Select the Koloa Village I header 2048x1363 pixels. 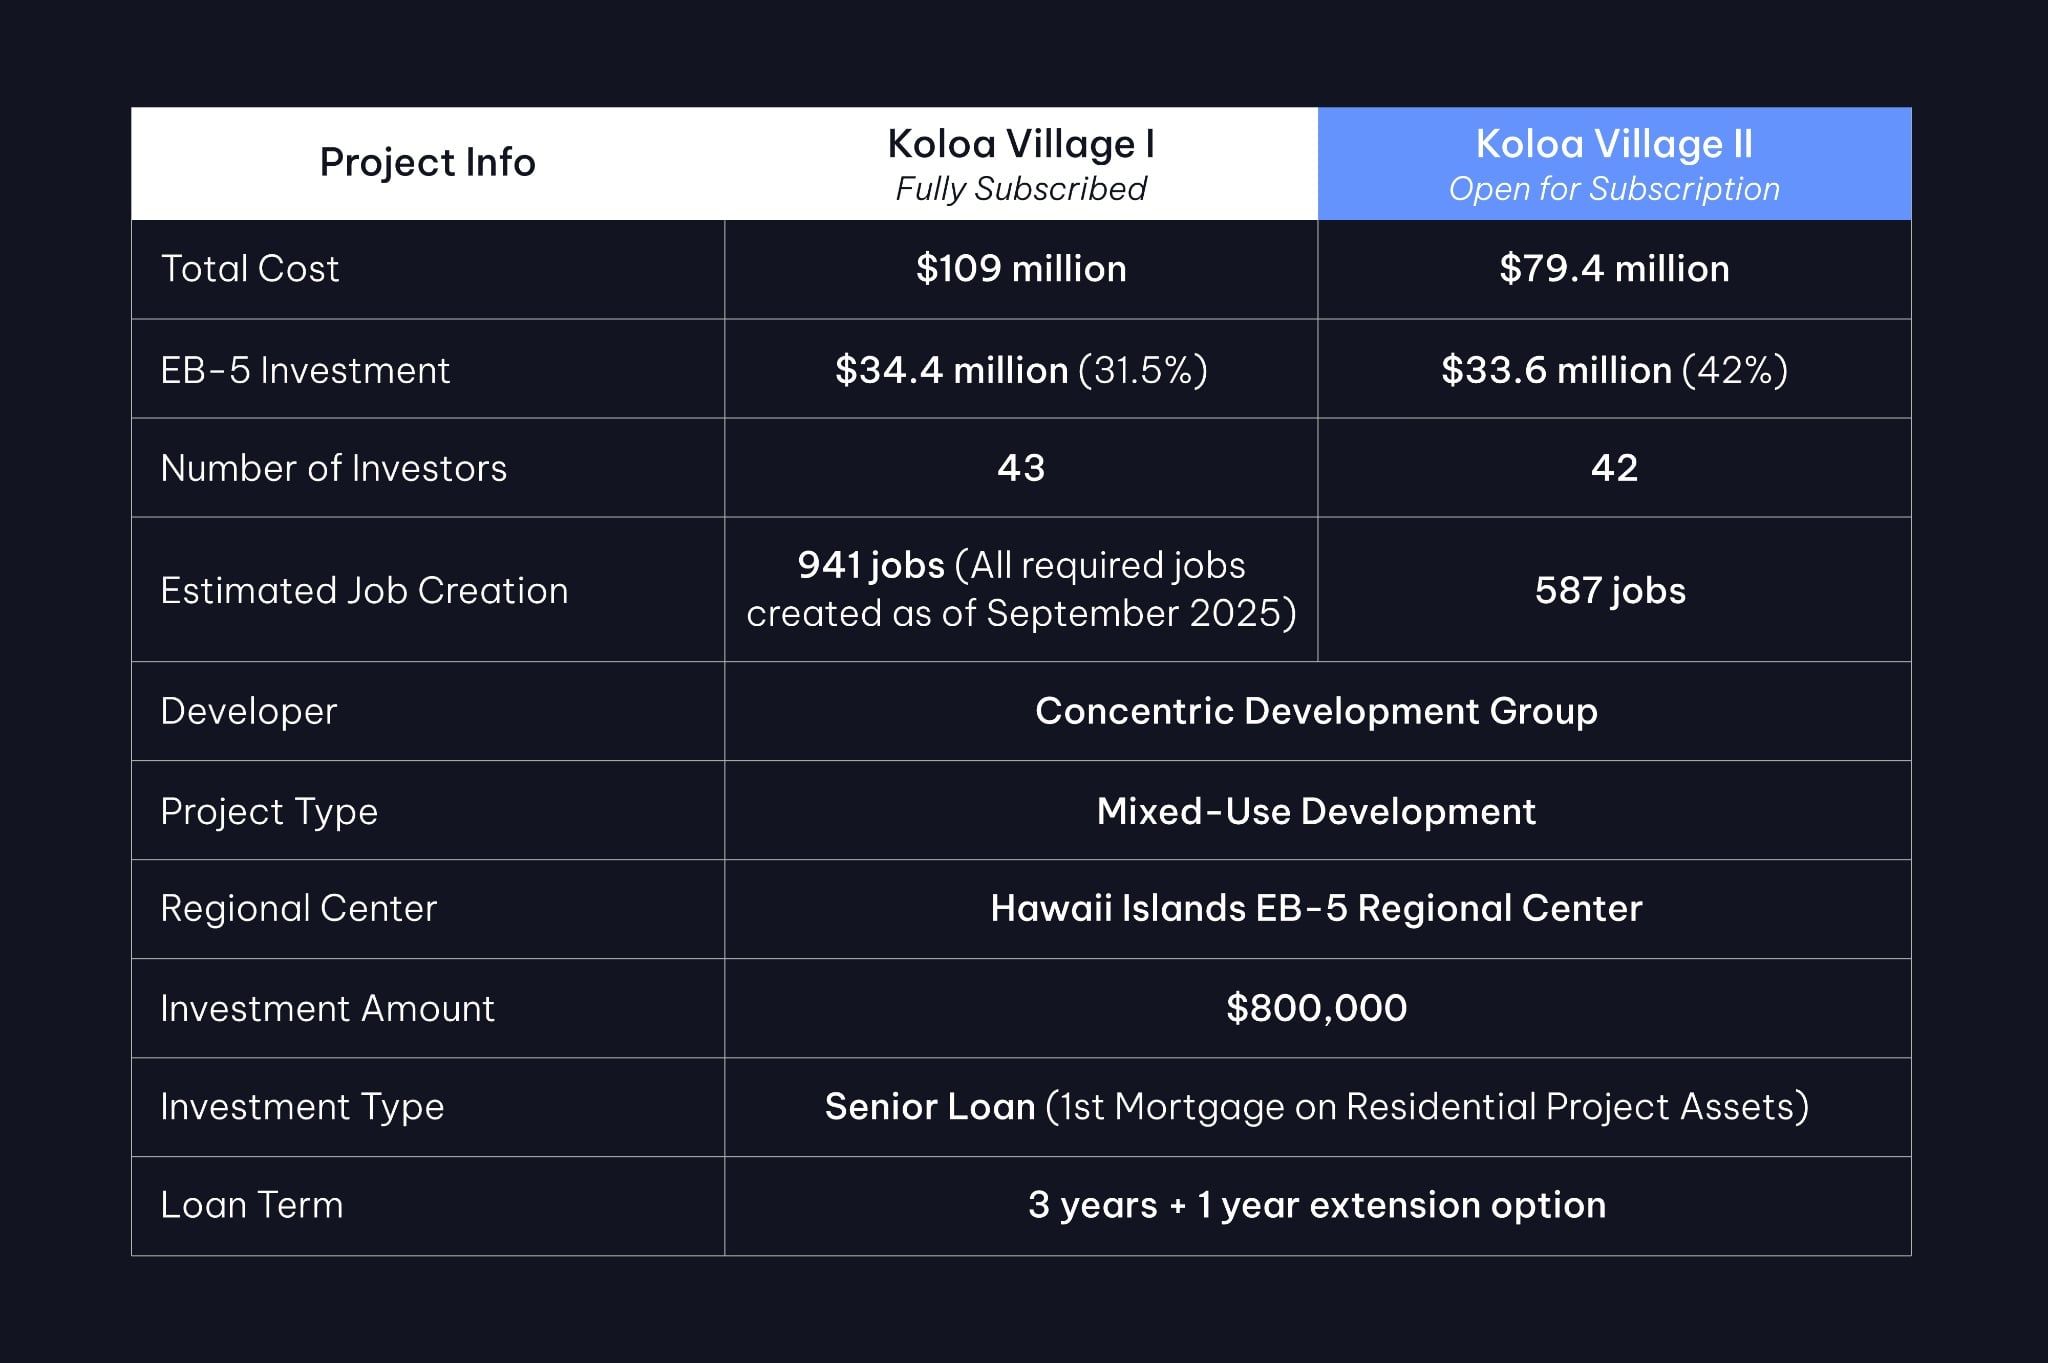1021,164
